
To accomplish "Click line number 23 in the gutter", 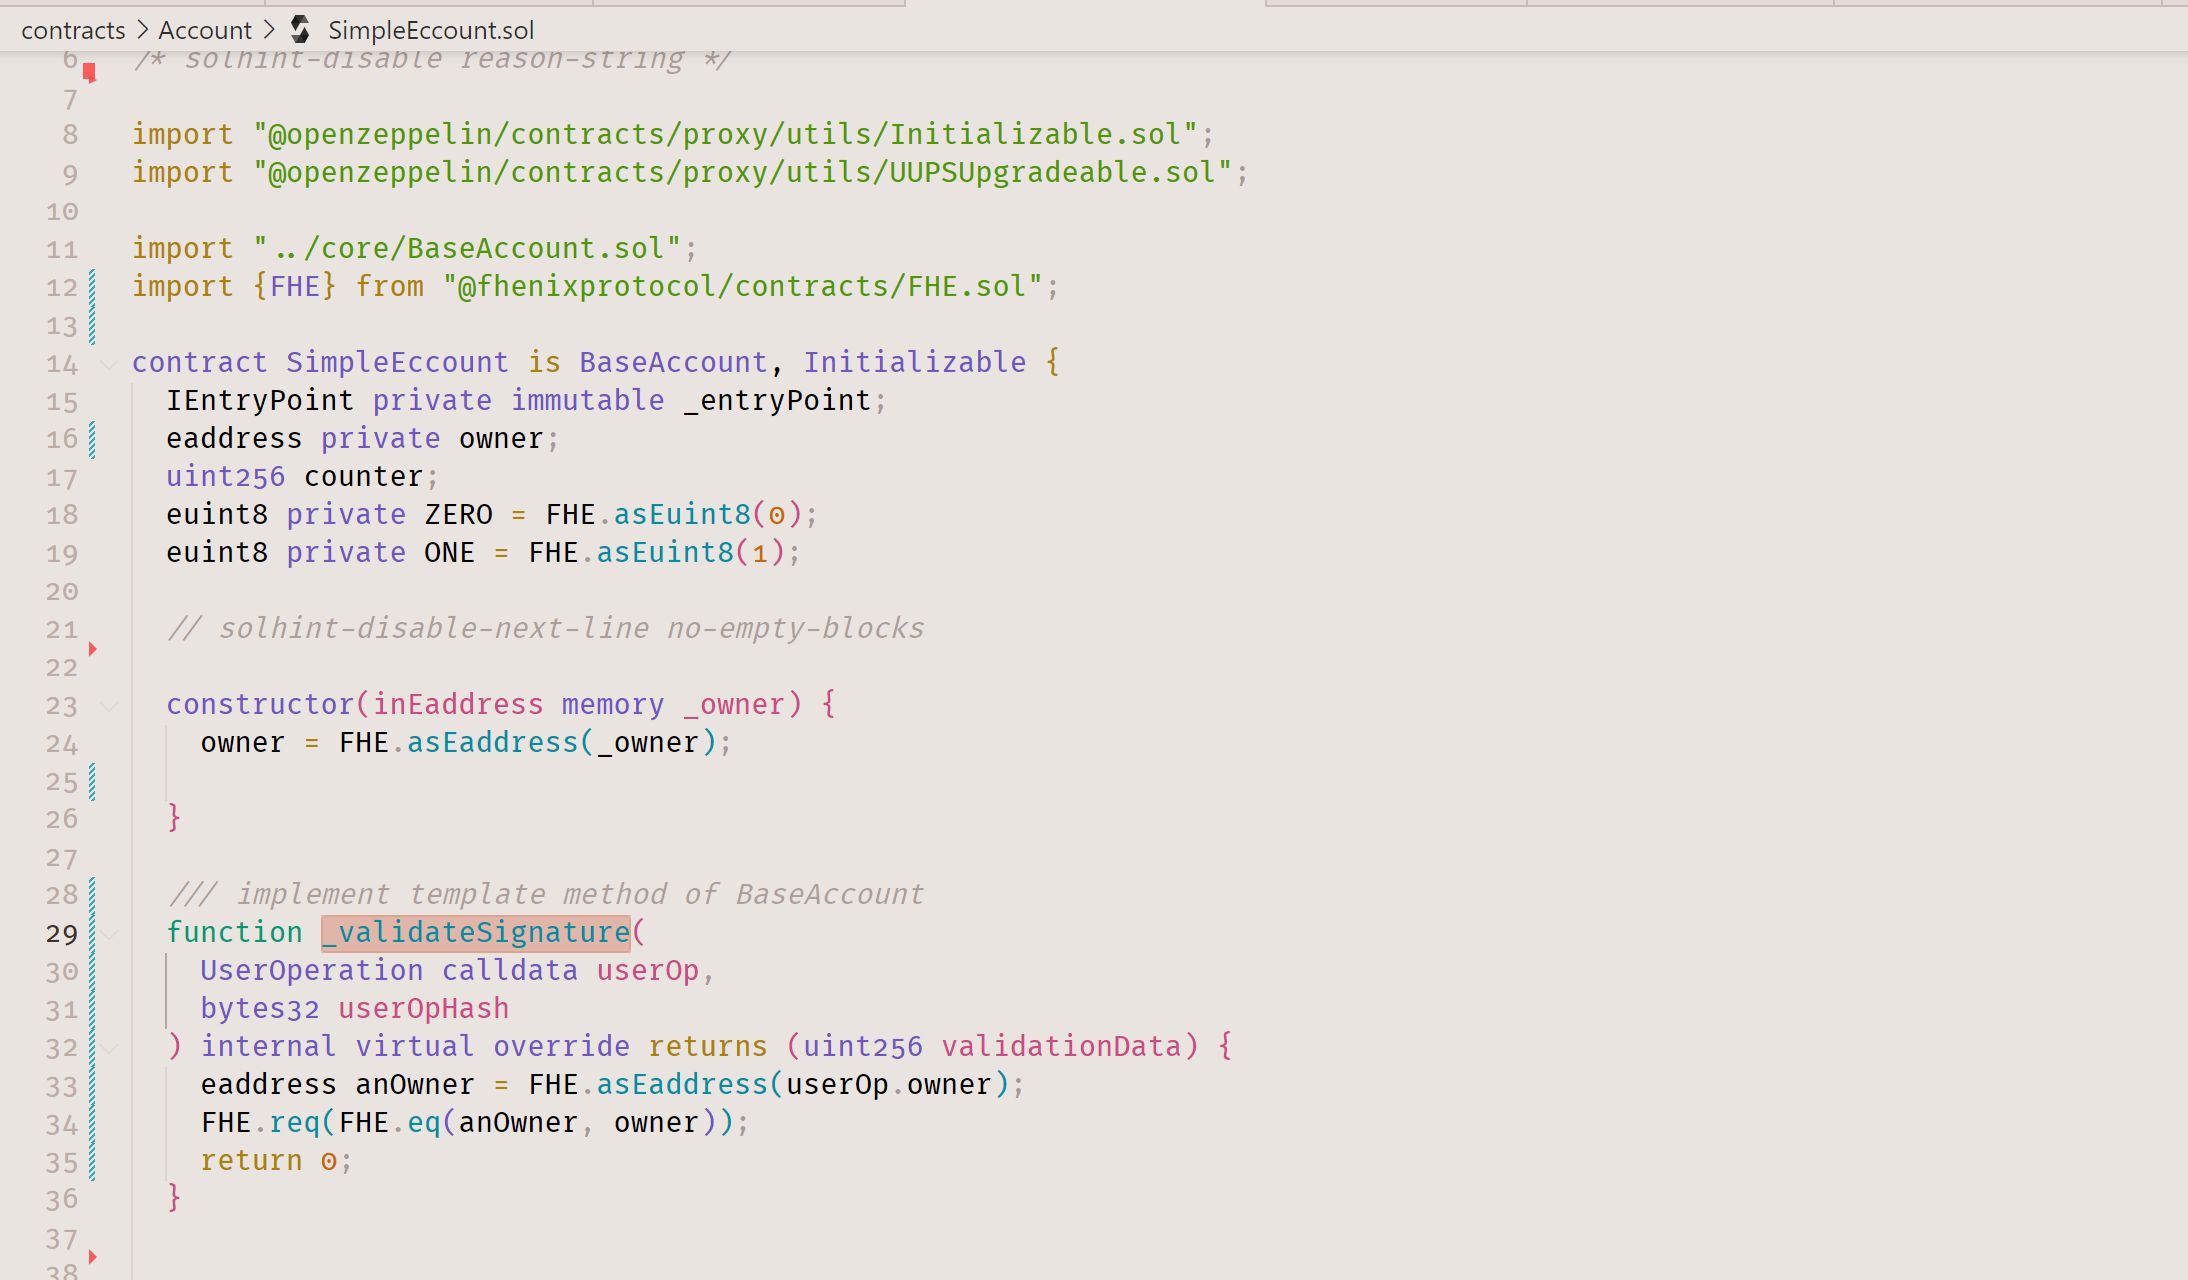I will click(x=61, y=706).
